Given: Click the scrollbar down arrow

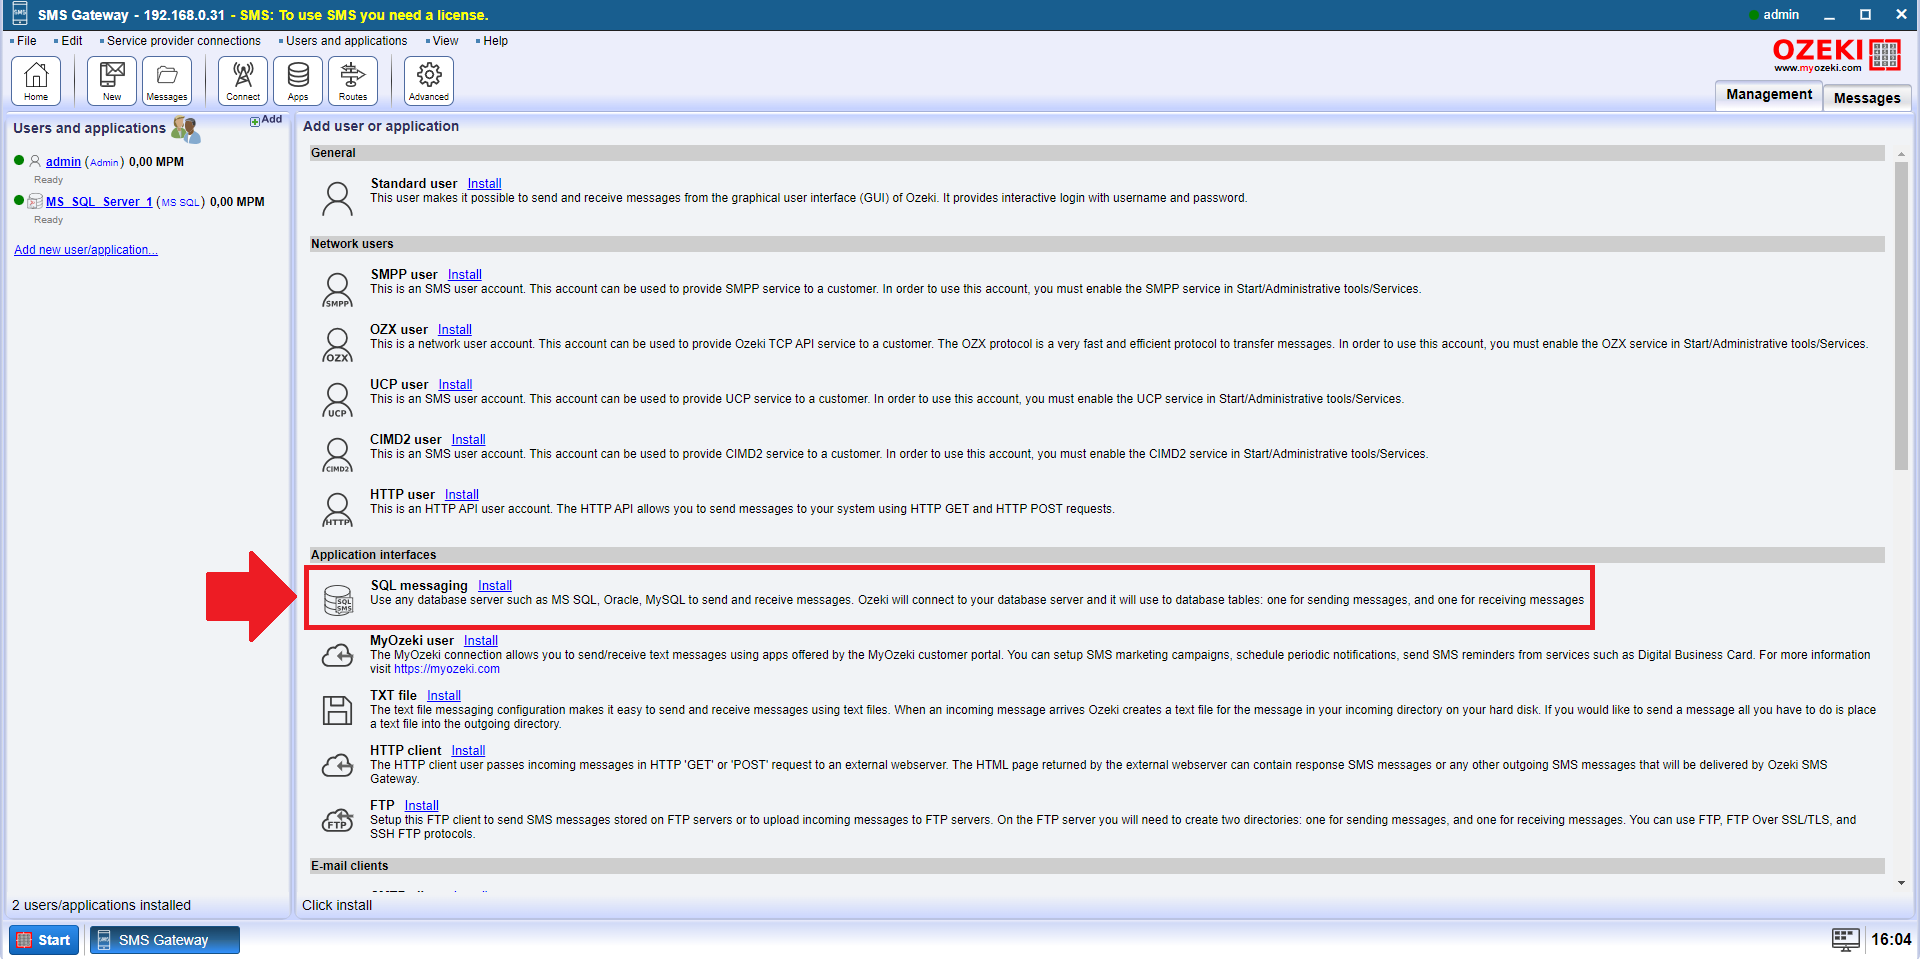Looking at the screenshot, I should point(1901,883).
